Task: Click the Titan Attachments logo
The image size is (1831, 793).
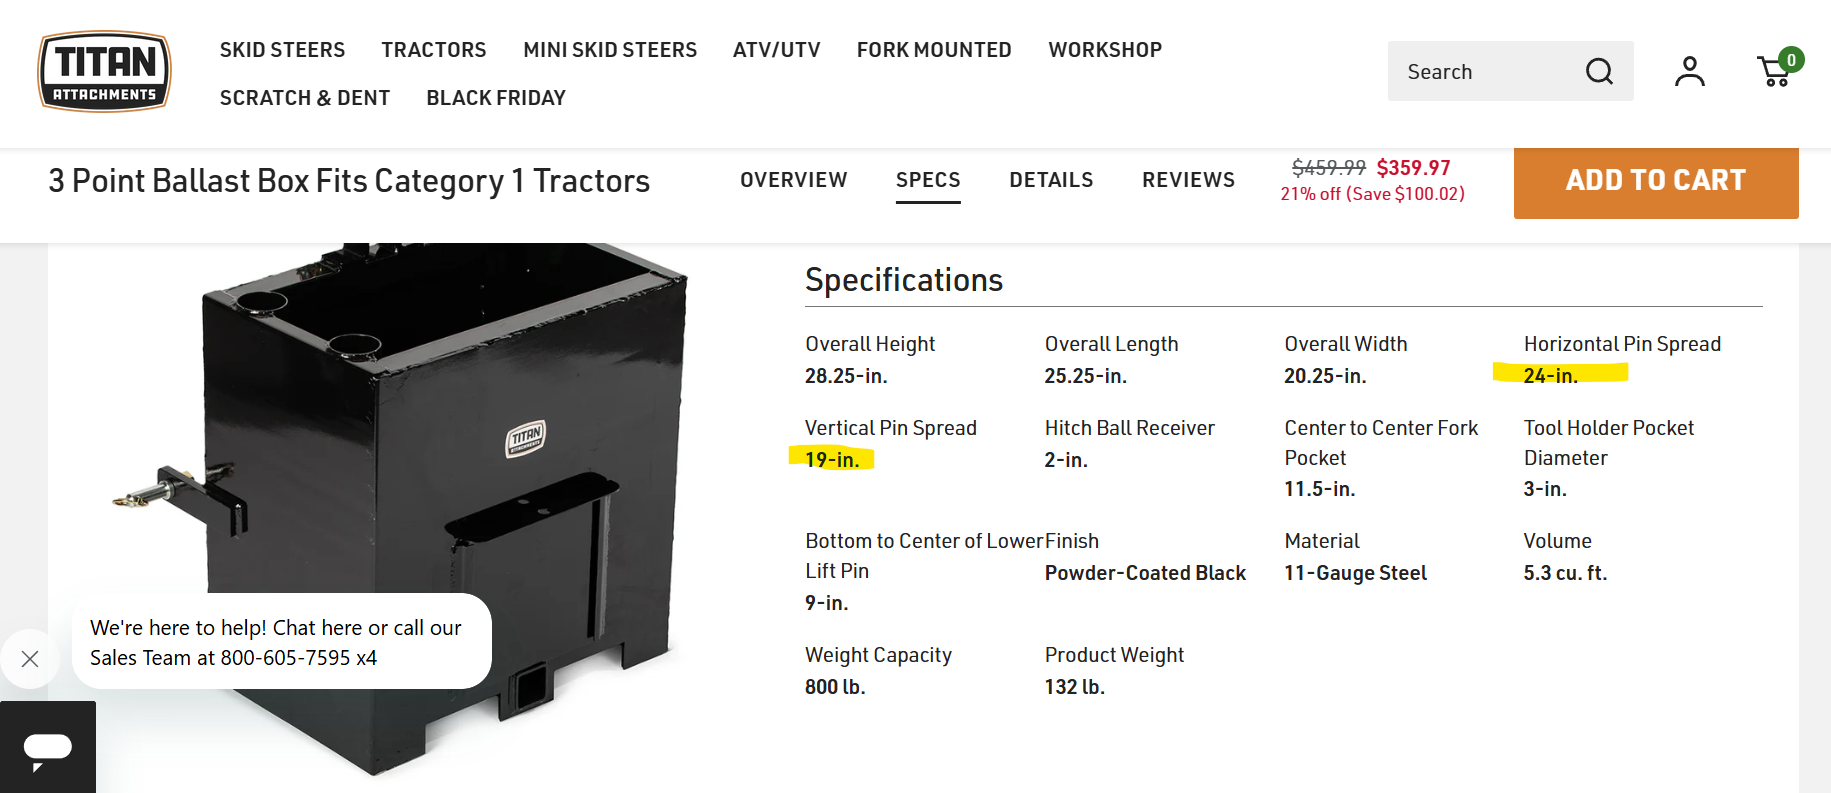Action: (x=104, y=71)
